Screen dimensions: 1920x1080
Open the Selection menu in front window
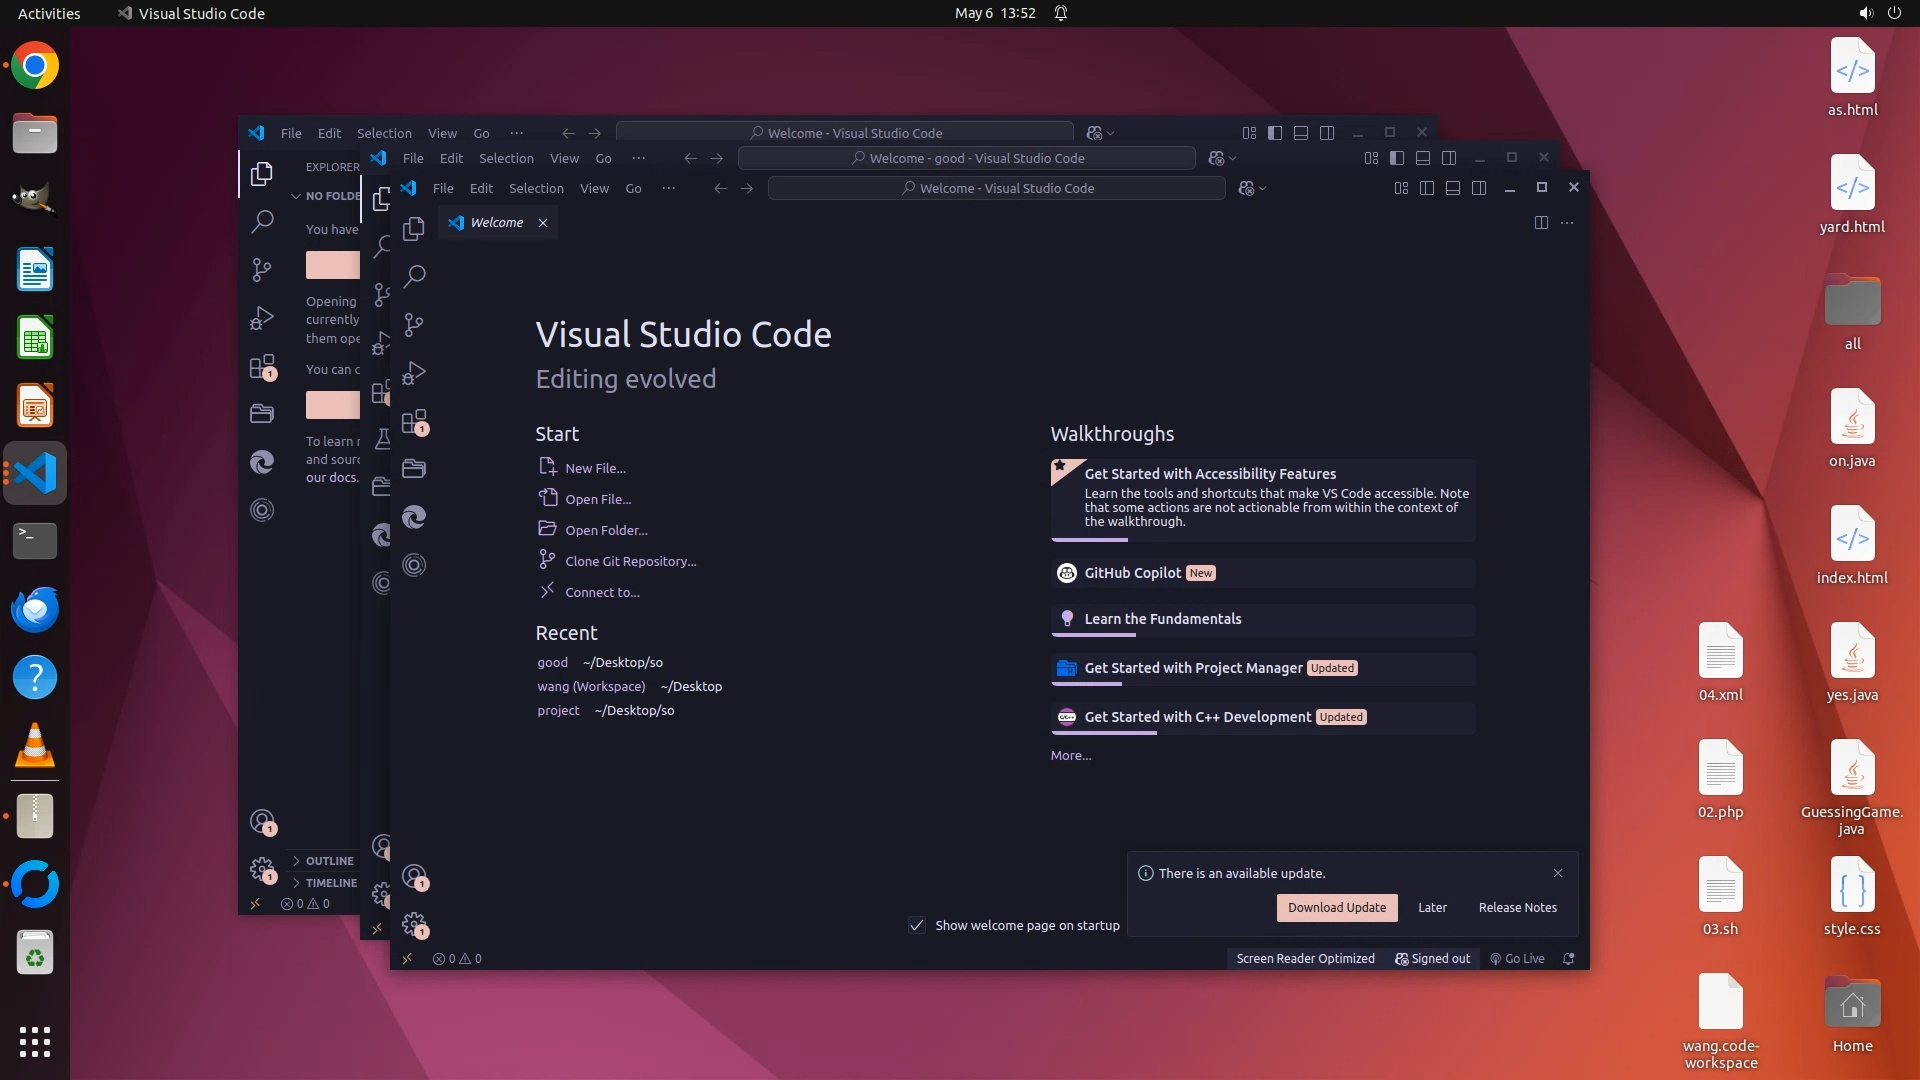pyautogui.click(x=536, y=188)
